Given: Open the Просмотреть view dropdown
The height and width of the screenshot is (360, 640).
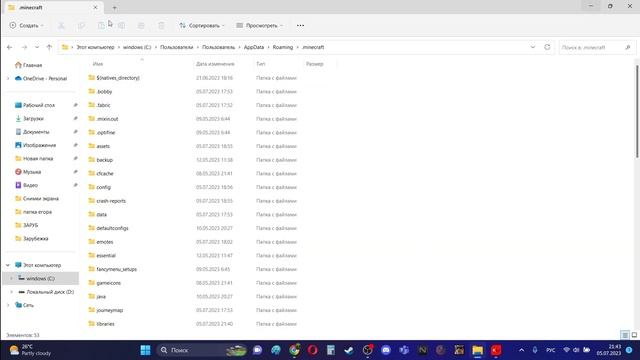Looking at the screenshot, I should pyautogui.click(x=260, y=25).
